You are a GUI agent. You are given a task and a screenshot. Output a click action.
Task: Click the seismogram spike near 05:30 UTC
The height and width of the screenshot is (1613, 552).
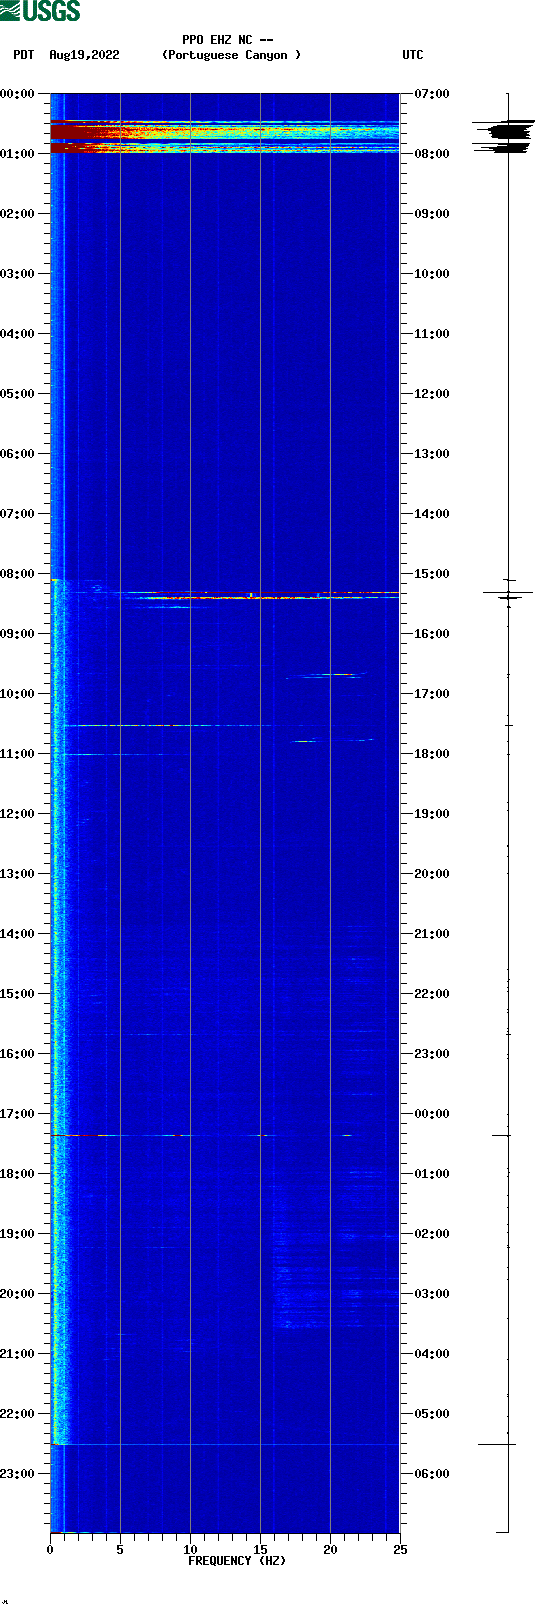click(x=497, y=1444)
